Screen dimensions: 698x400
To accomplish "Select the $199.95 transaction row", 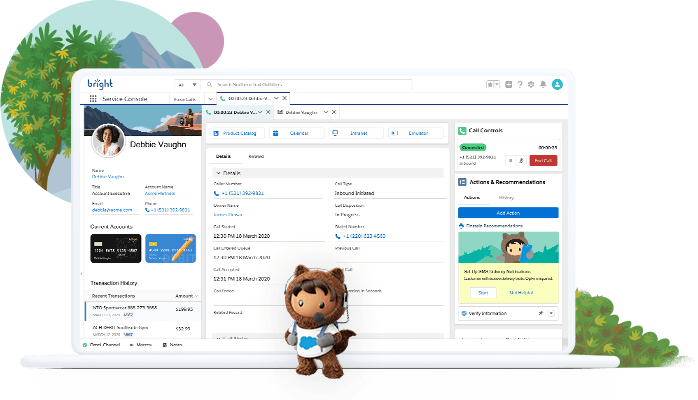I will coord(142,311).
